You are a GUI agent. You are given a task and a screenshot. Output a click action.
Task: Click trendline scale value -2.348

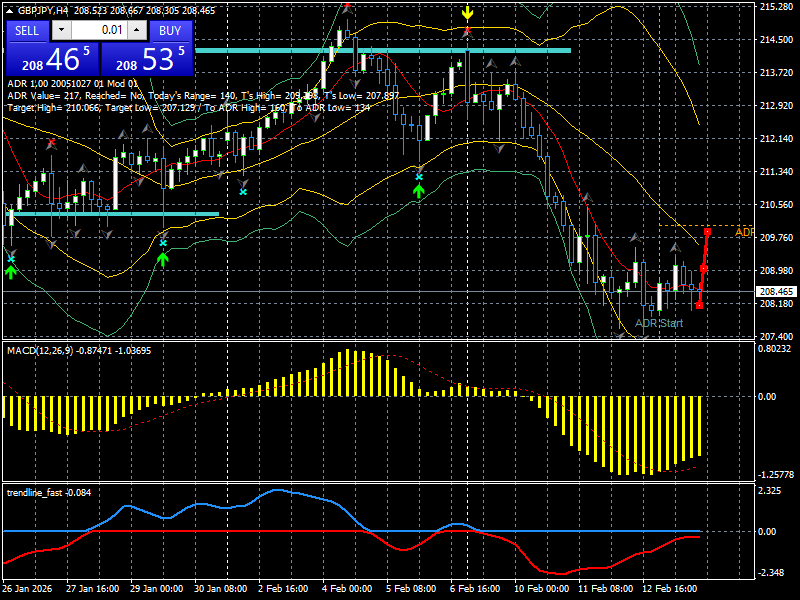pyautogui.click(x=771, y=572)
